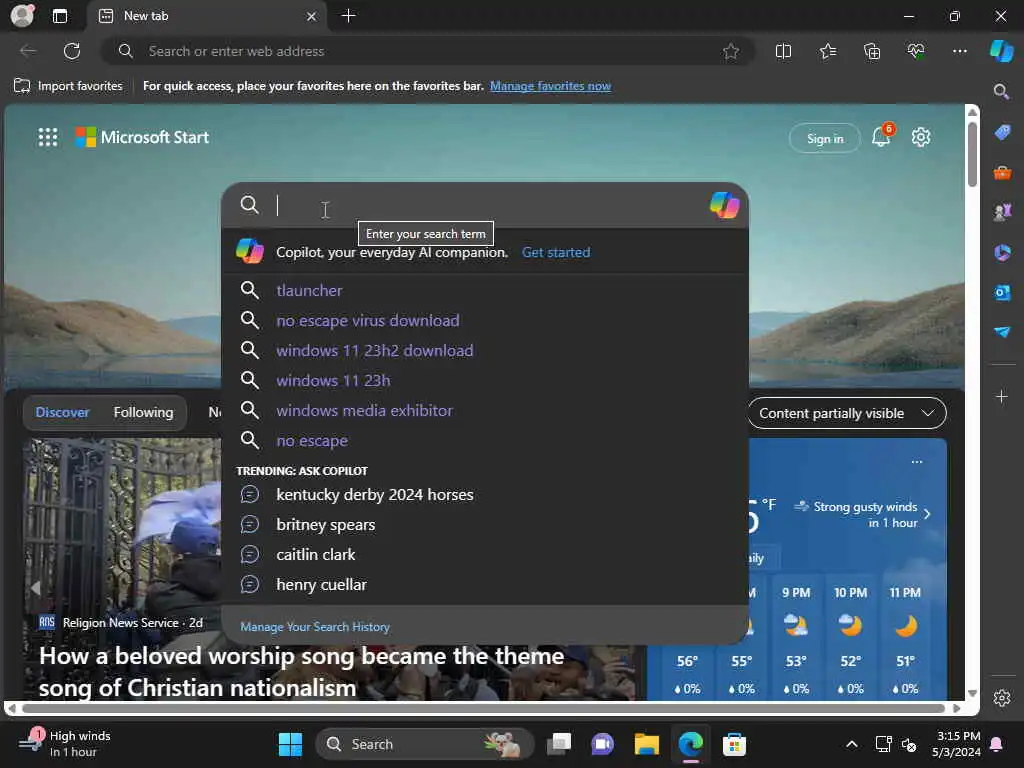Open the Copilot sidebar button

tap(1001, 51)
